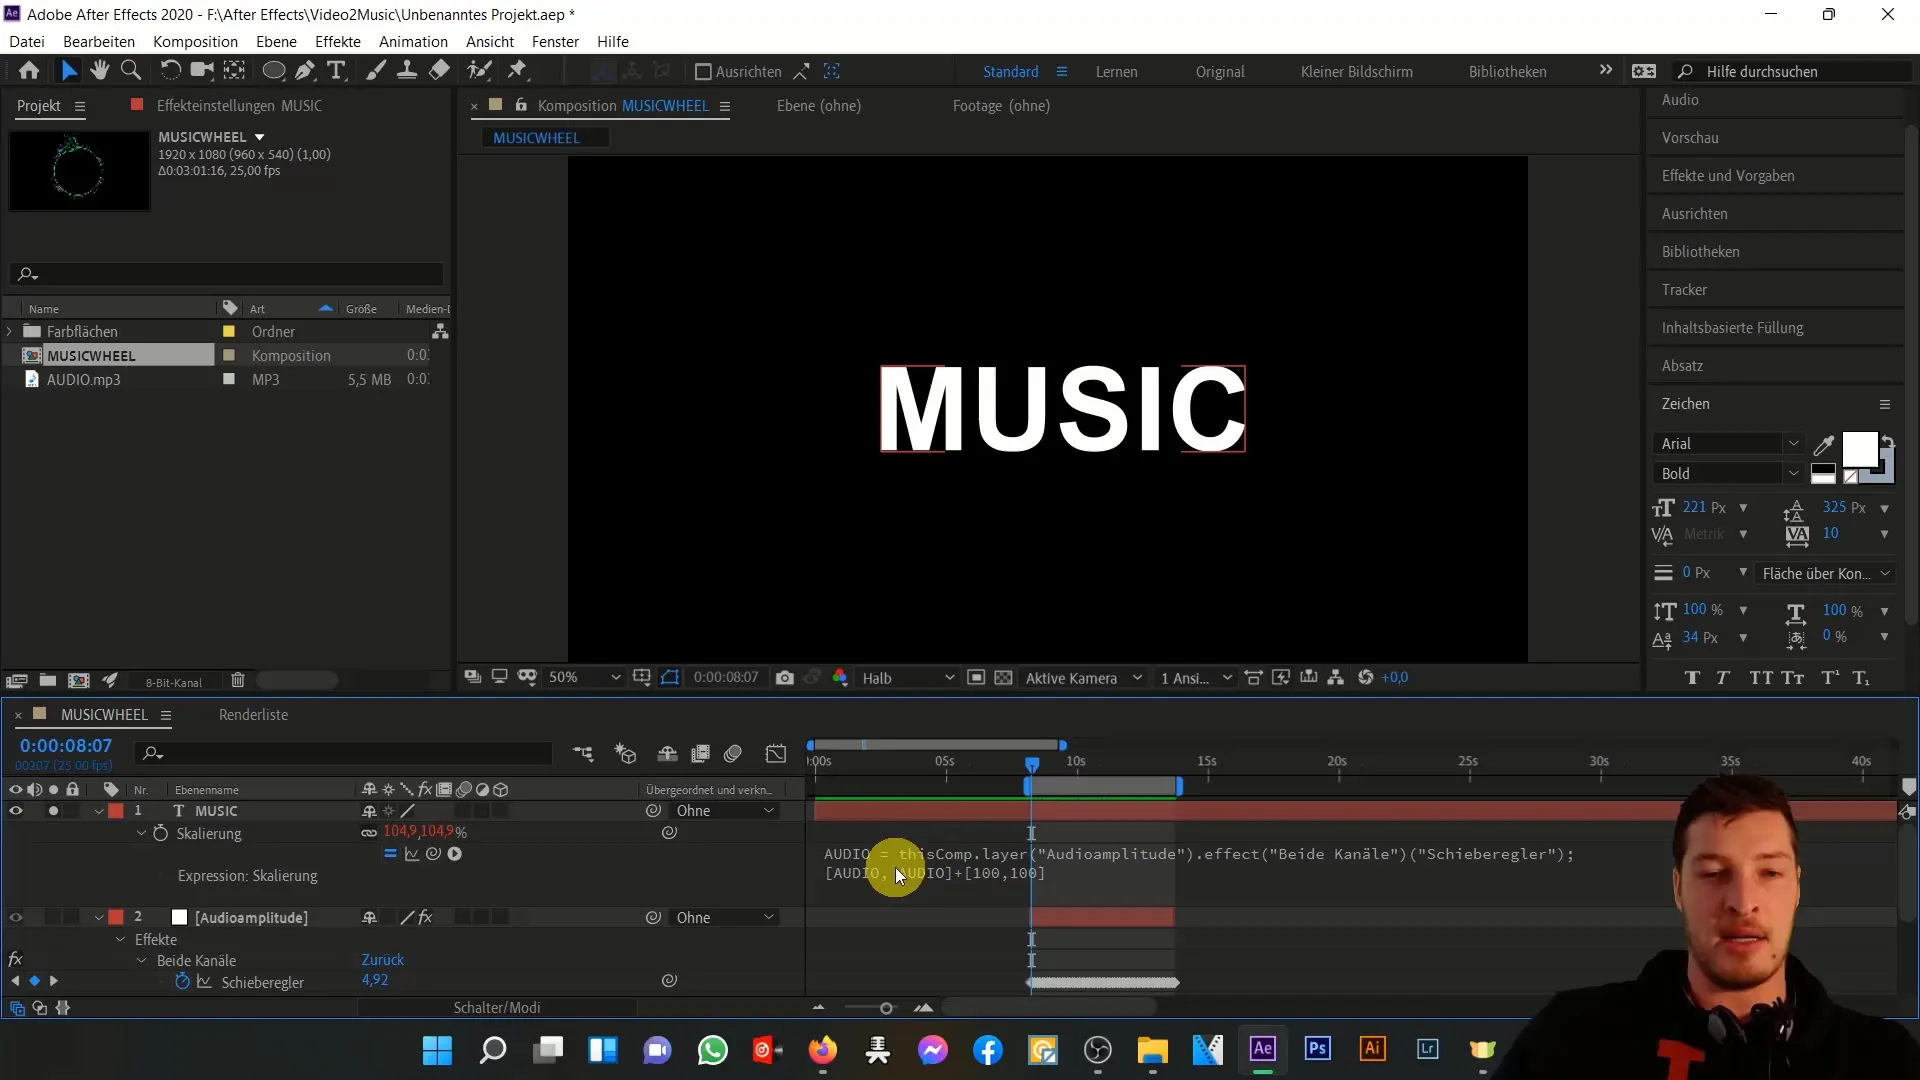Toggle visibility eye of Audioamplitude layer
The width and height of the screenshot is (1920, 1080).
[x=16, y=918]
